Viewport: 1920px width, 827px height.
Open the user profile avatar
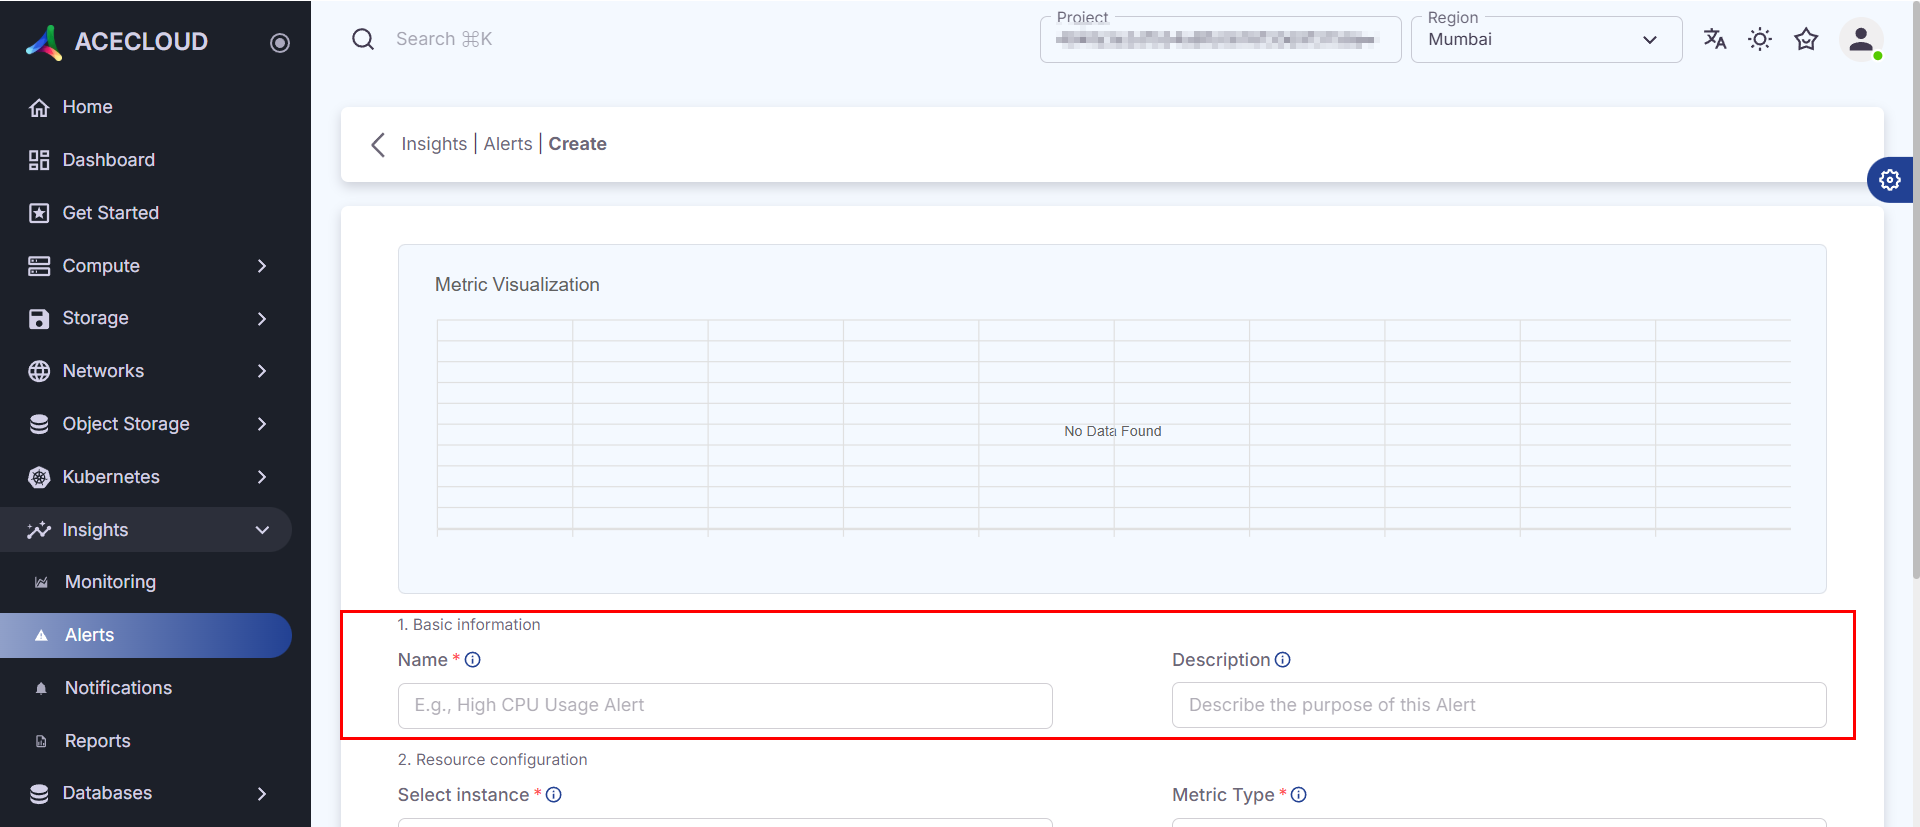[x=1860, y=40]
